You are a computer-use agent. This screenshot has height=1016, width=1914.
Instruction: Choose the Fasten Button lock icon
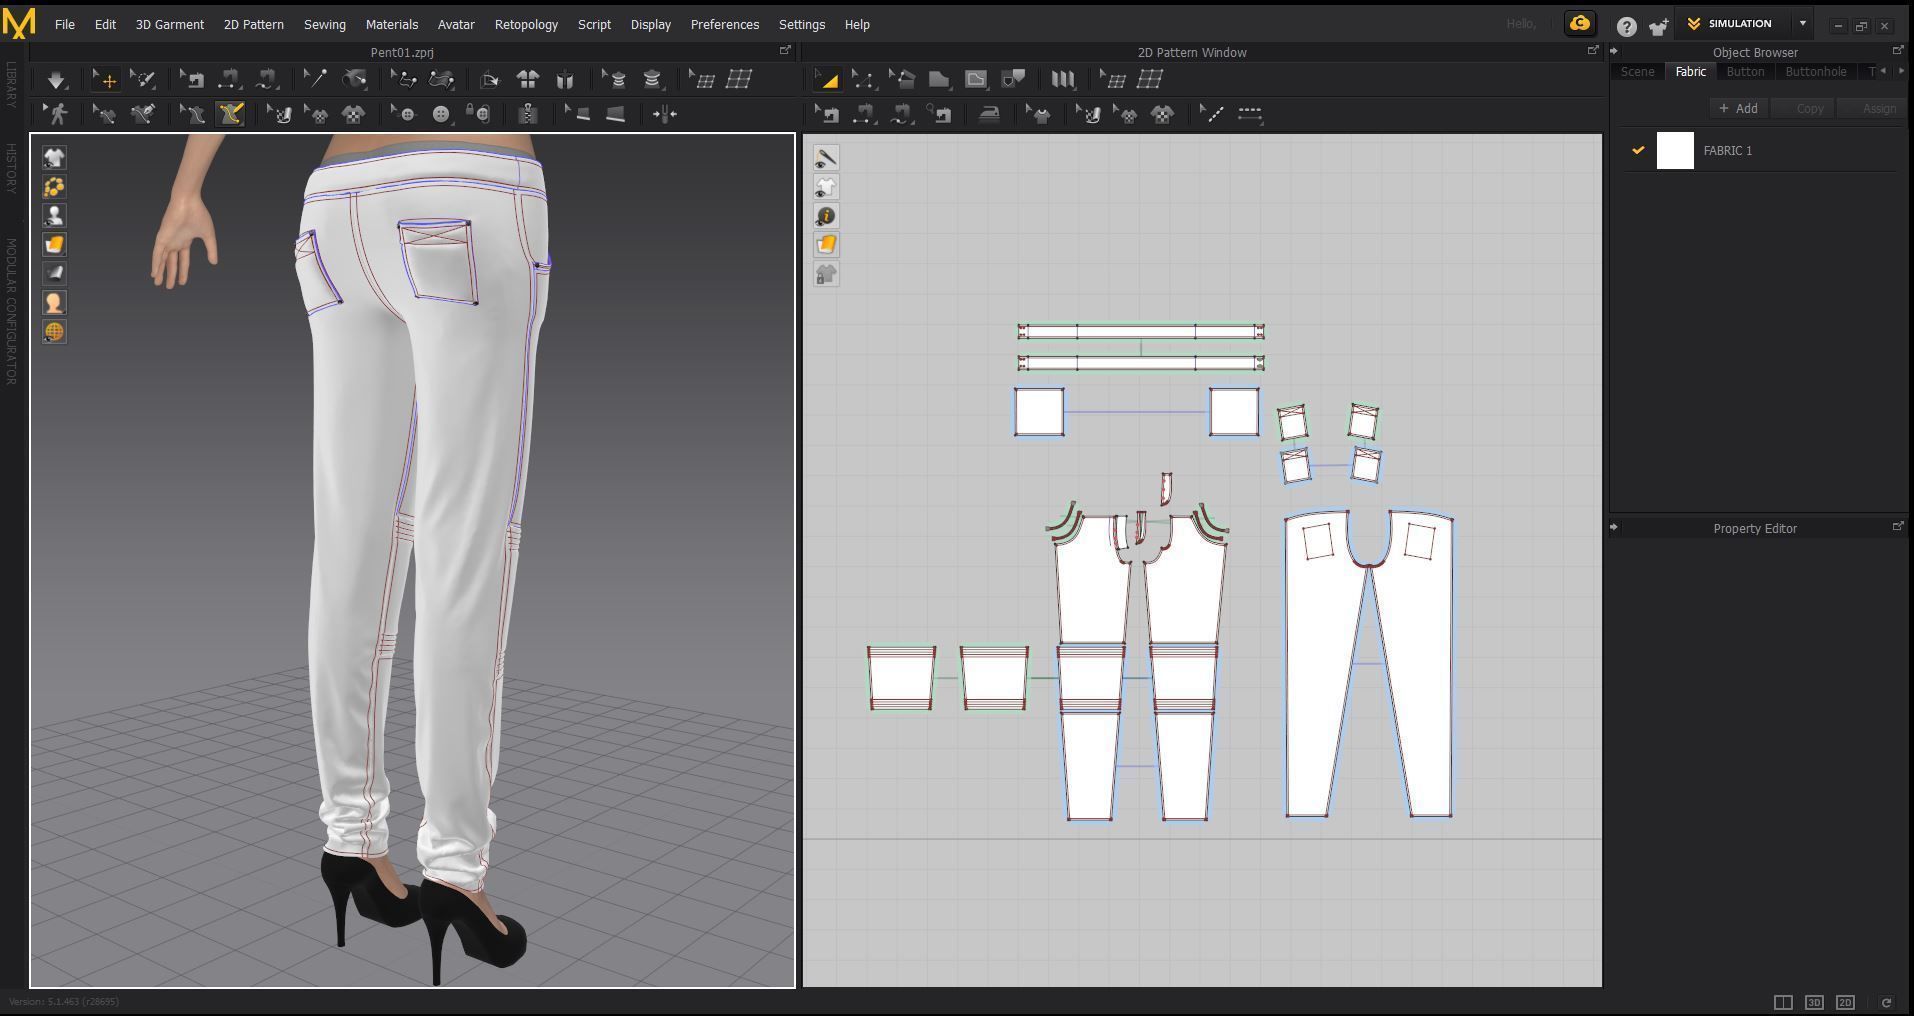pyautogui.click(x=479, y=114)
